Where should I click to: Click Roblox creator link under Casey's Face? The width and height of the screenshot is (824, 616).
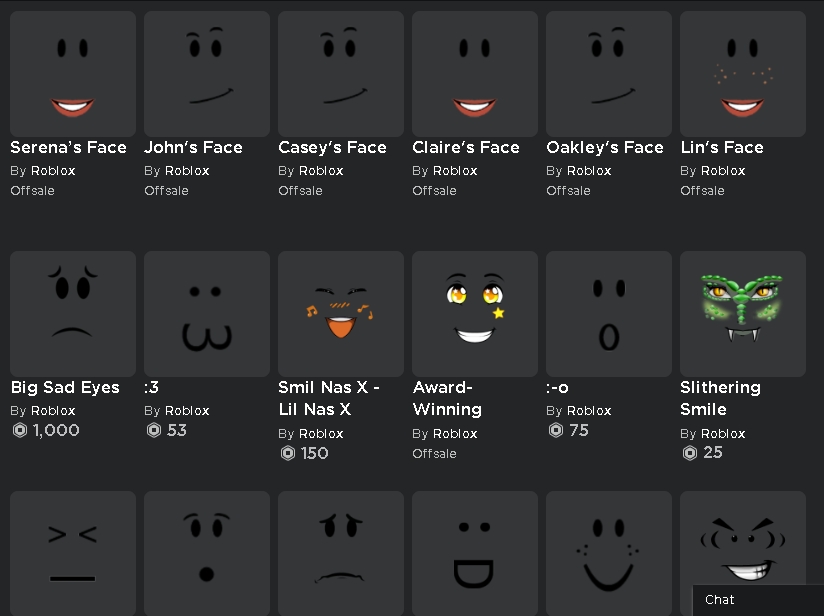[321, 171]
